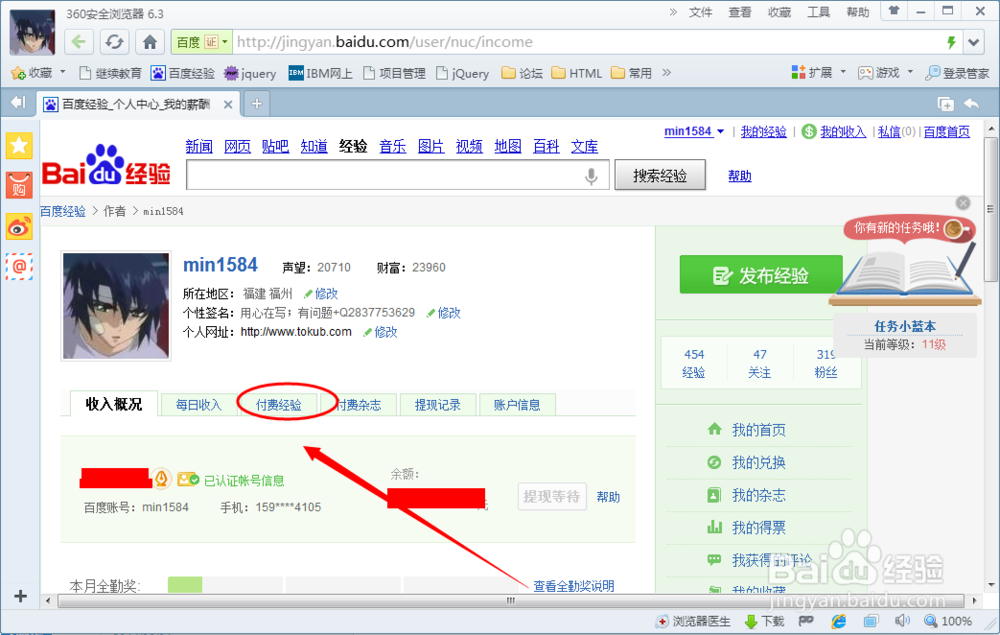Screen dimensions: 1000x635
Task: Expand the 收藏 dropdown arrow
Action: (x=62, y=72)
